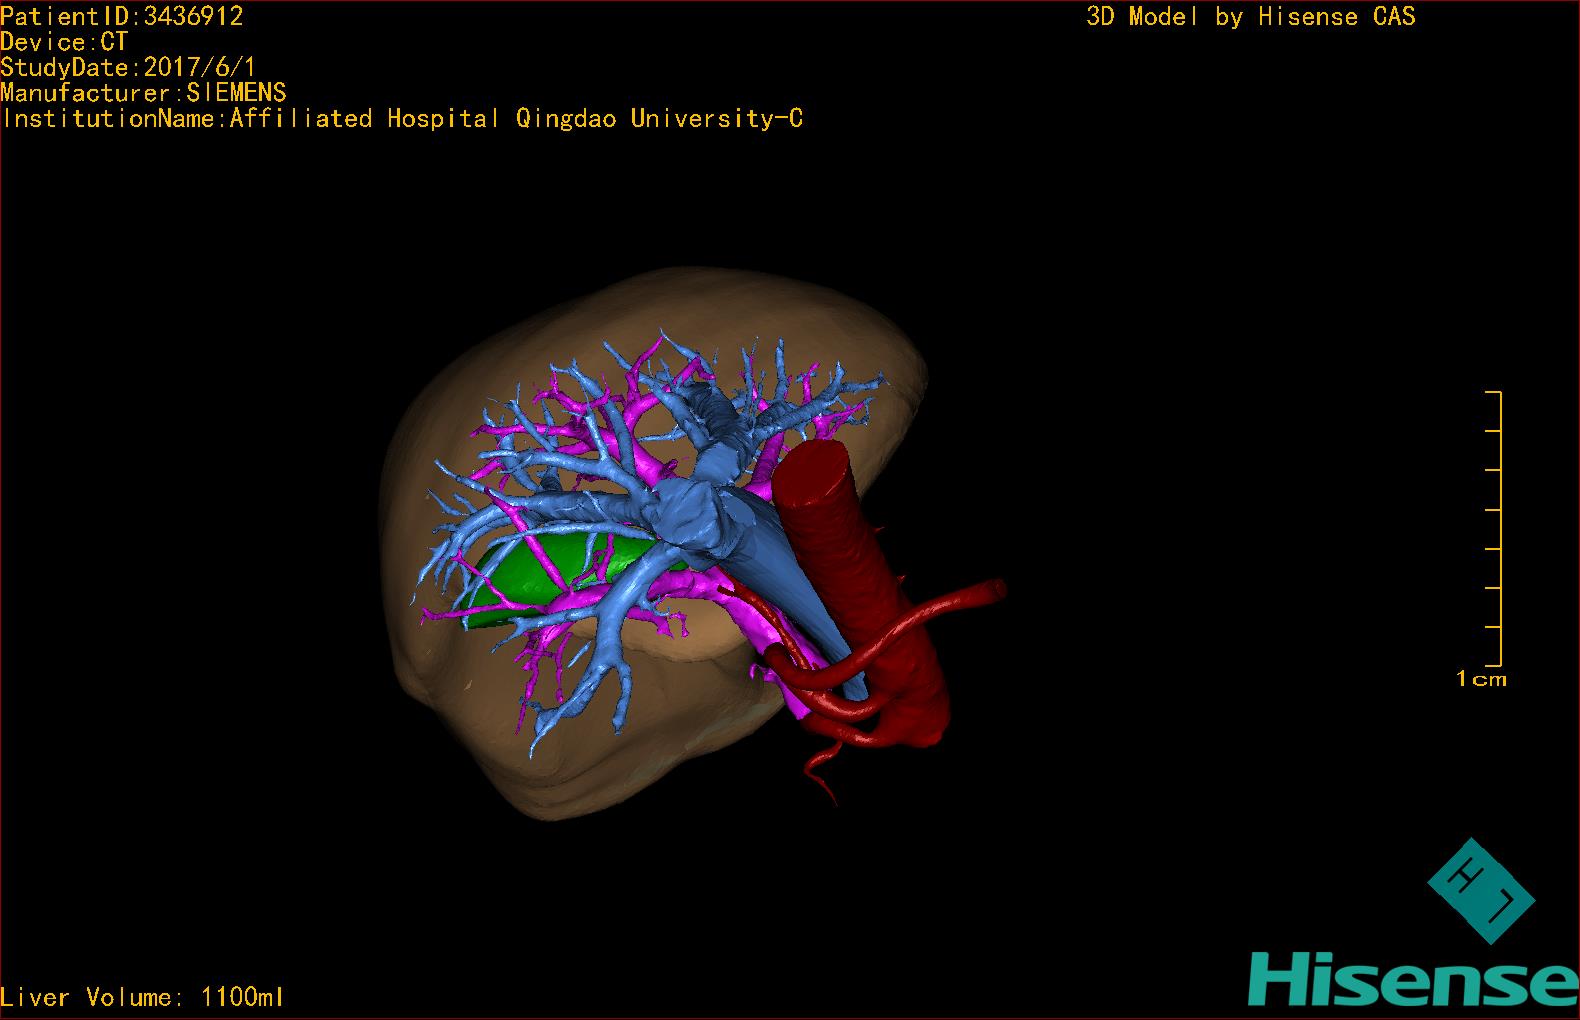Pick the large dark red vessel trunk
The width and height of the screenshot is (1580, 1020).
click(858, 590)
